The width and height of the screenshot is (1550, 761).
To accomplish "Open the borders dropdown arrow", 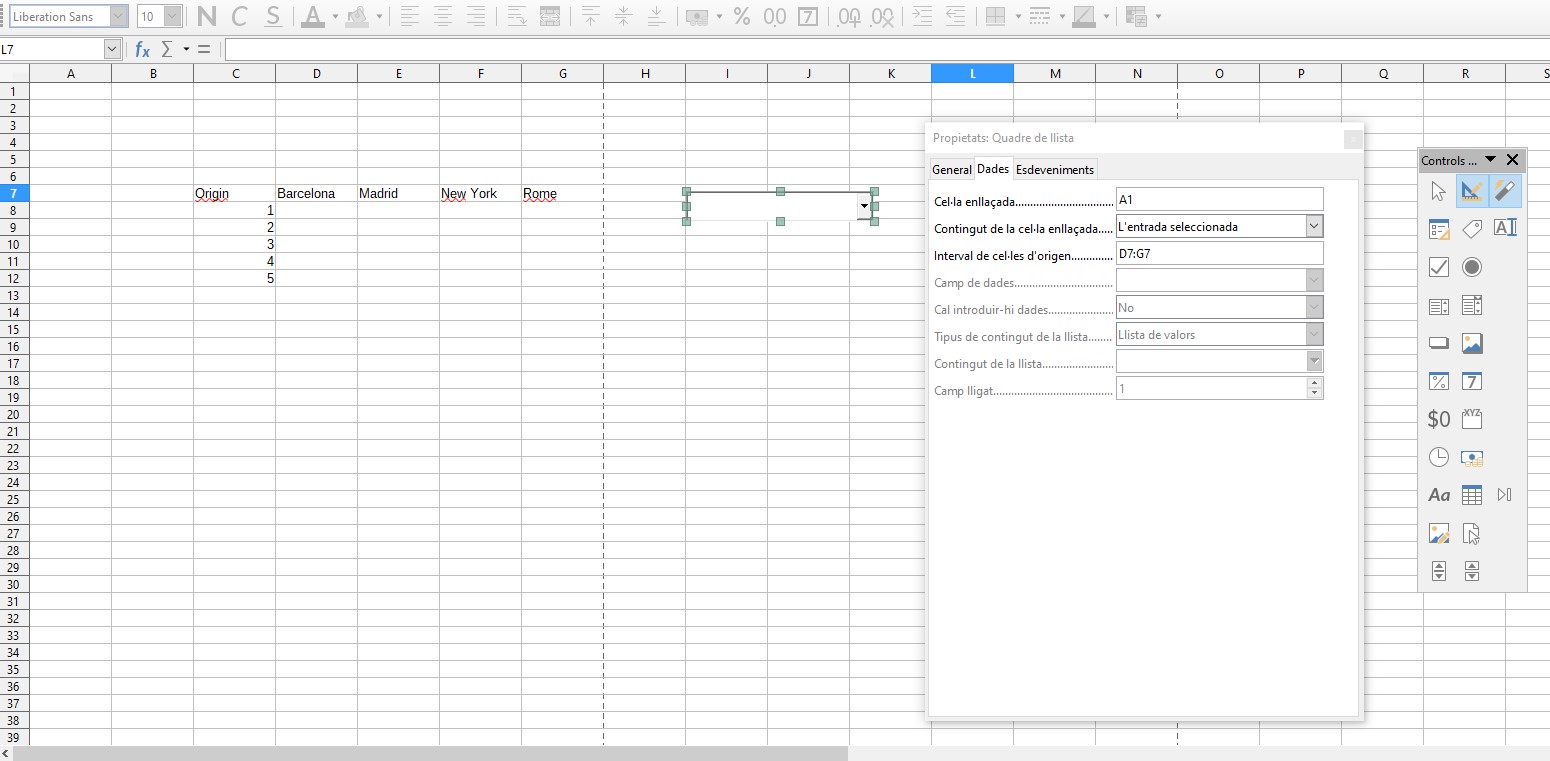I will 1018,16.
